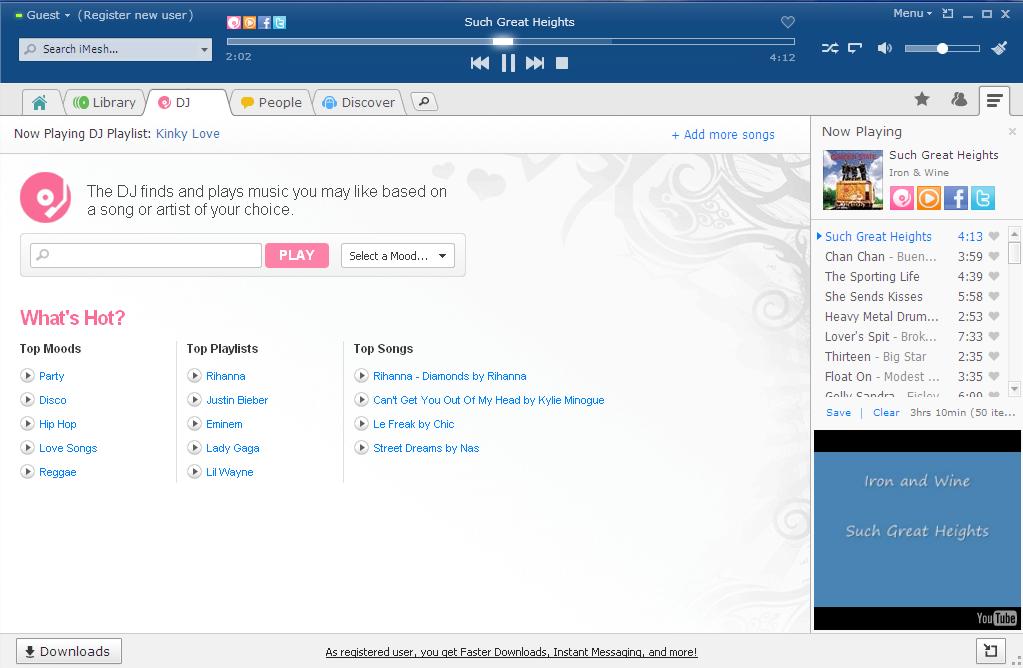
Task: Open the friends panel icon
Action: tap(959, 99)
